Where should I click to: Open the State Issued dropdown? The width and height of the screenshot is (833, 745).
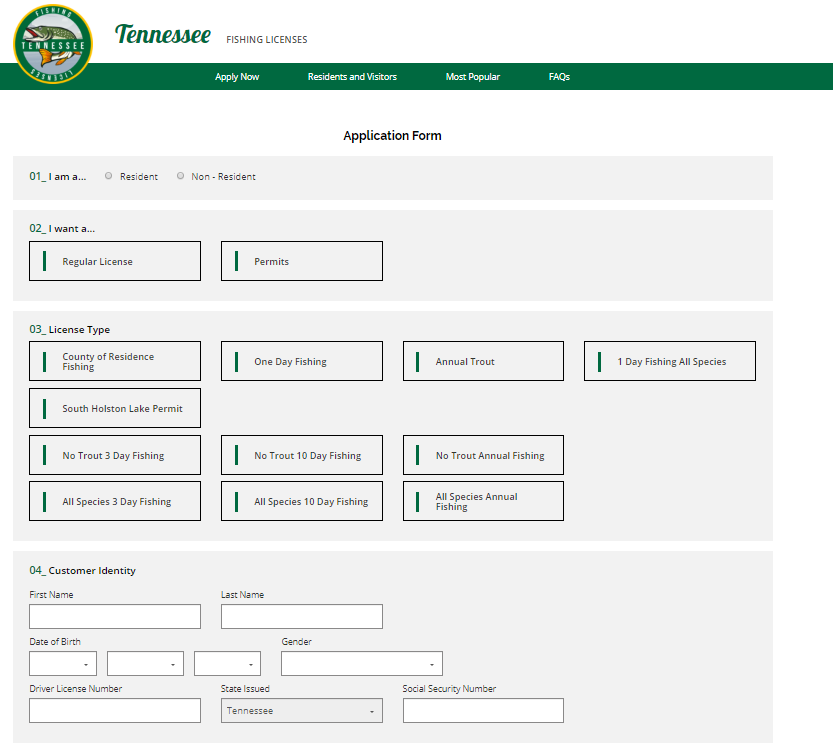tap(301, 711)
